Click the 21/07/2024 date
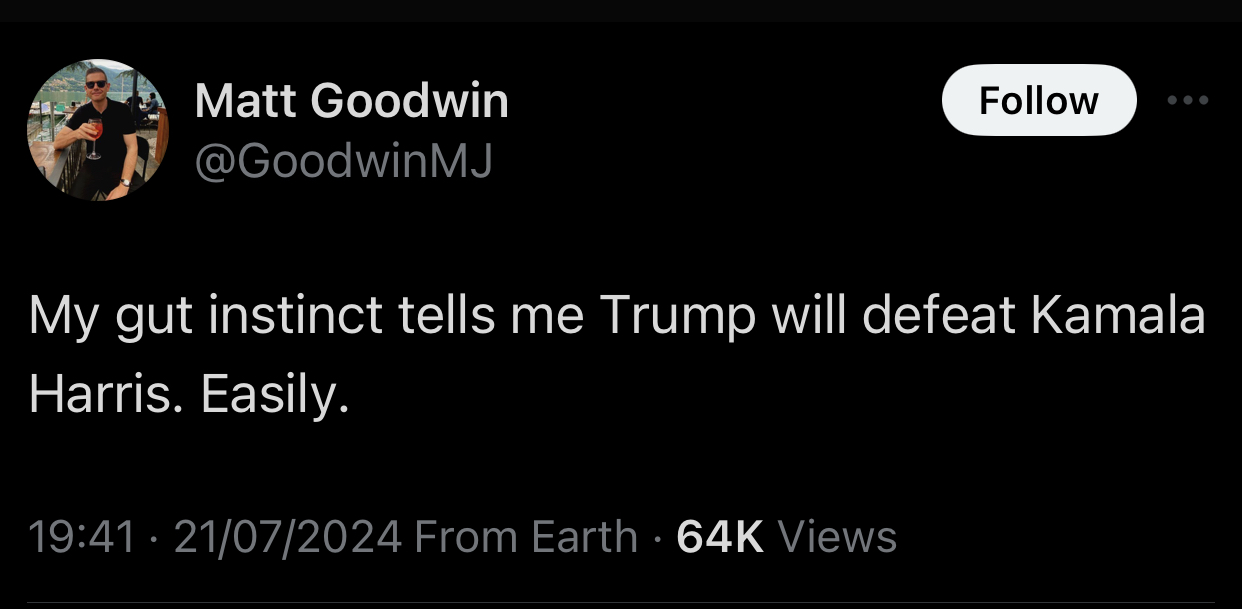 click(x=288, y=537)
